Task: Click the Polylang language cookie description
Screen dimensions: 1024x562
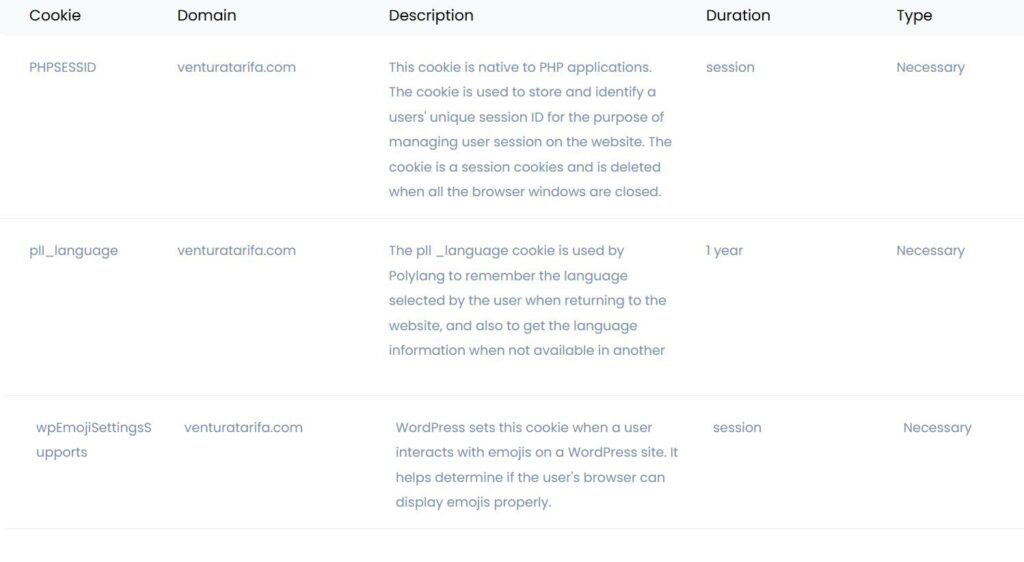Action: coord(528,300)
